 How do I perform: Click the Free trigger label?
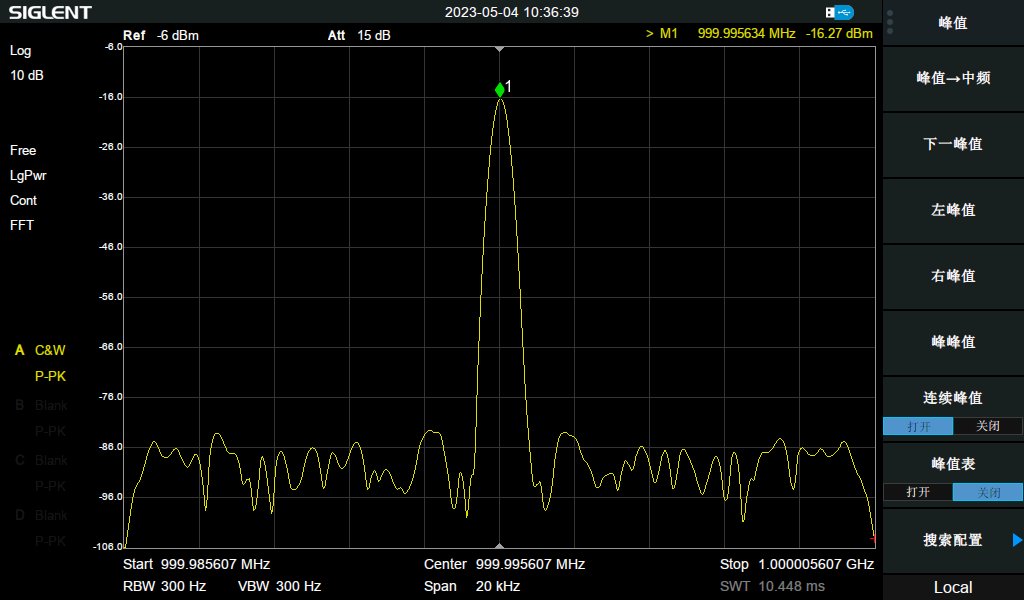point(23,151)
